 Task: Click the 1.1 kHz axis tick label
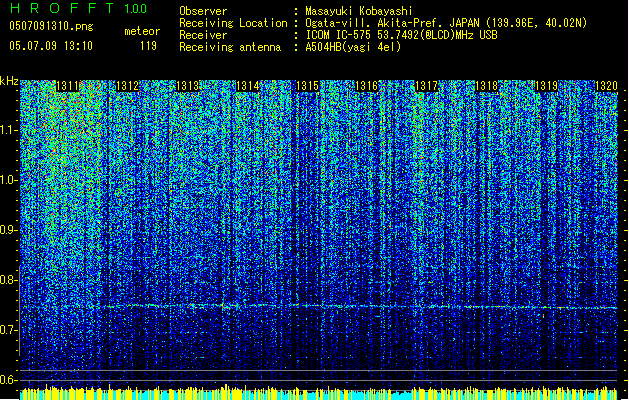pos(8,130)
